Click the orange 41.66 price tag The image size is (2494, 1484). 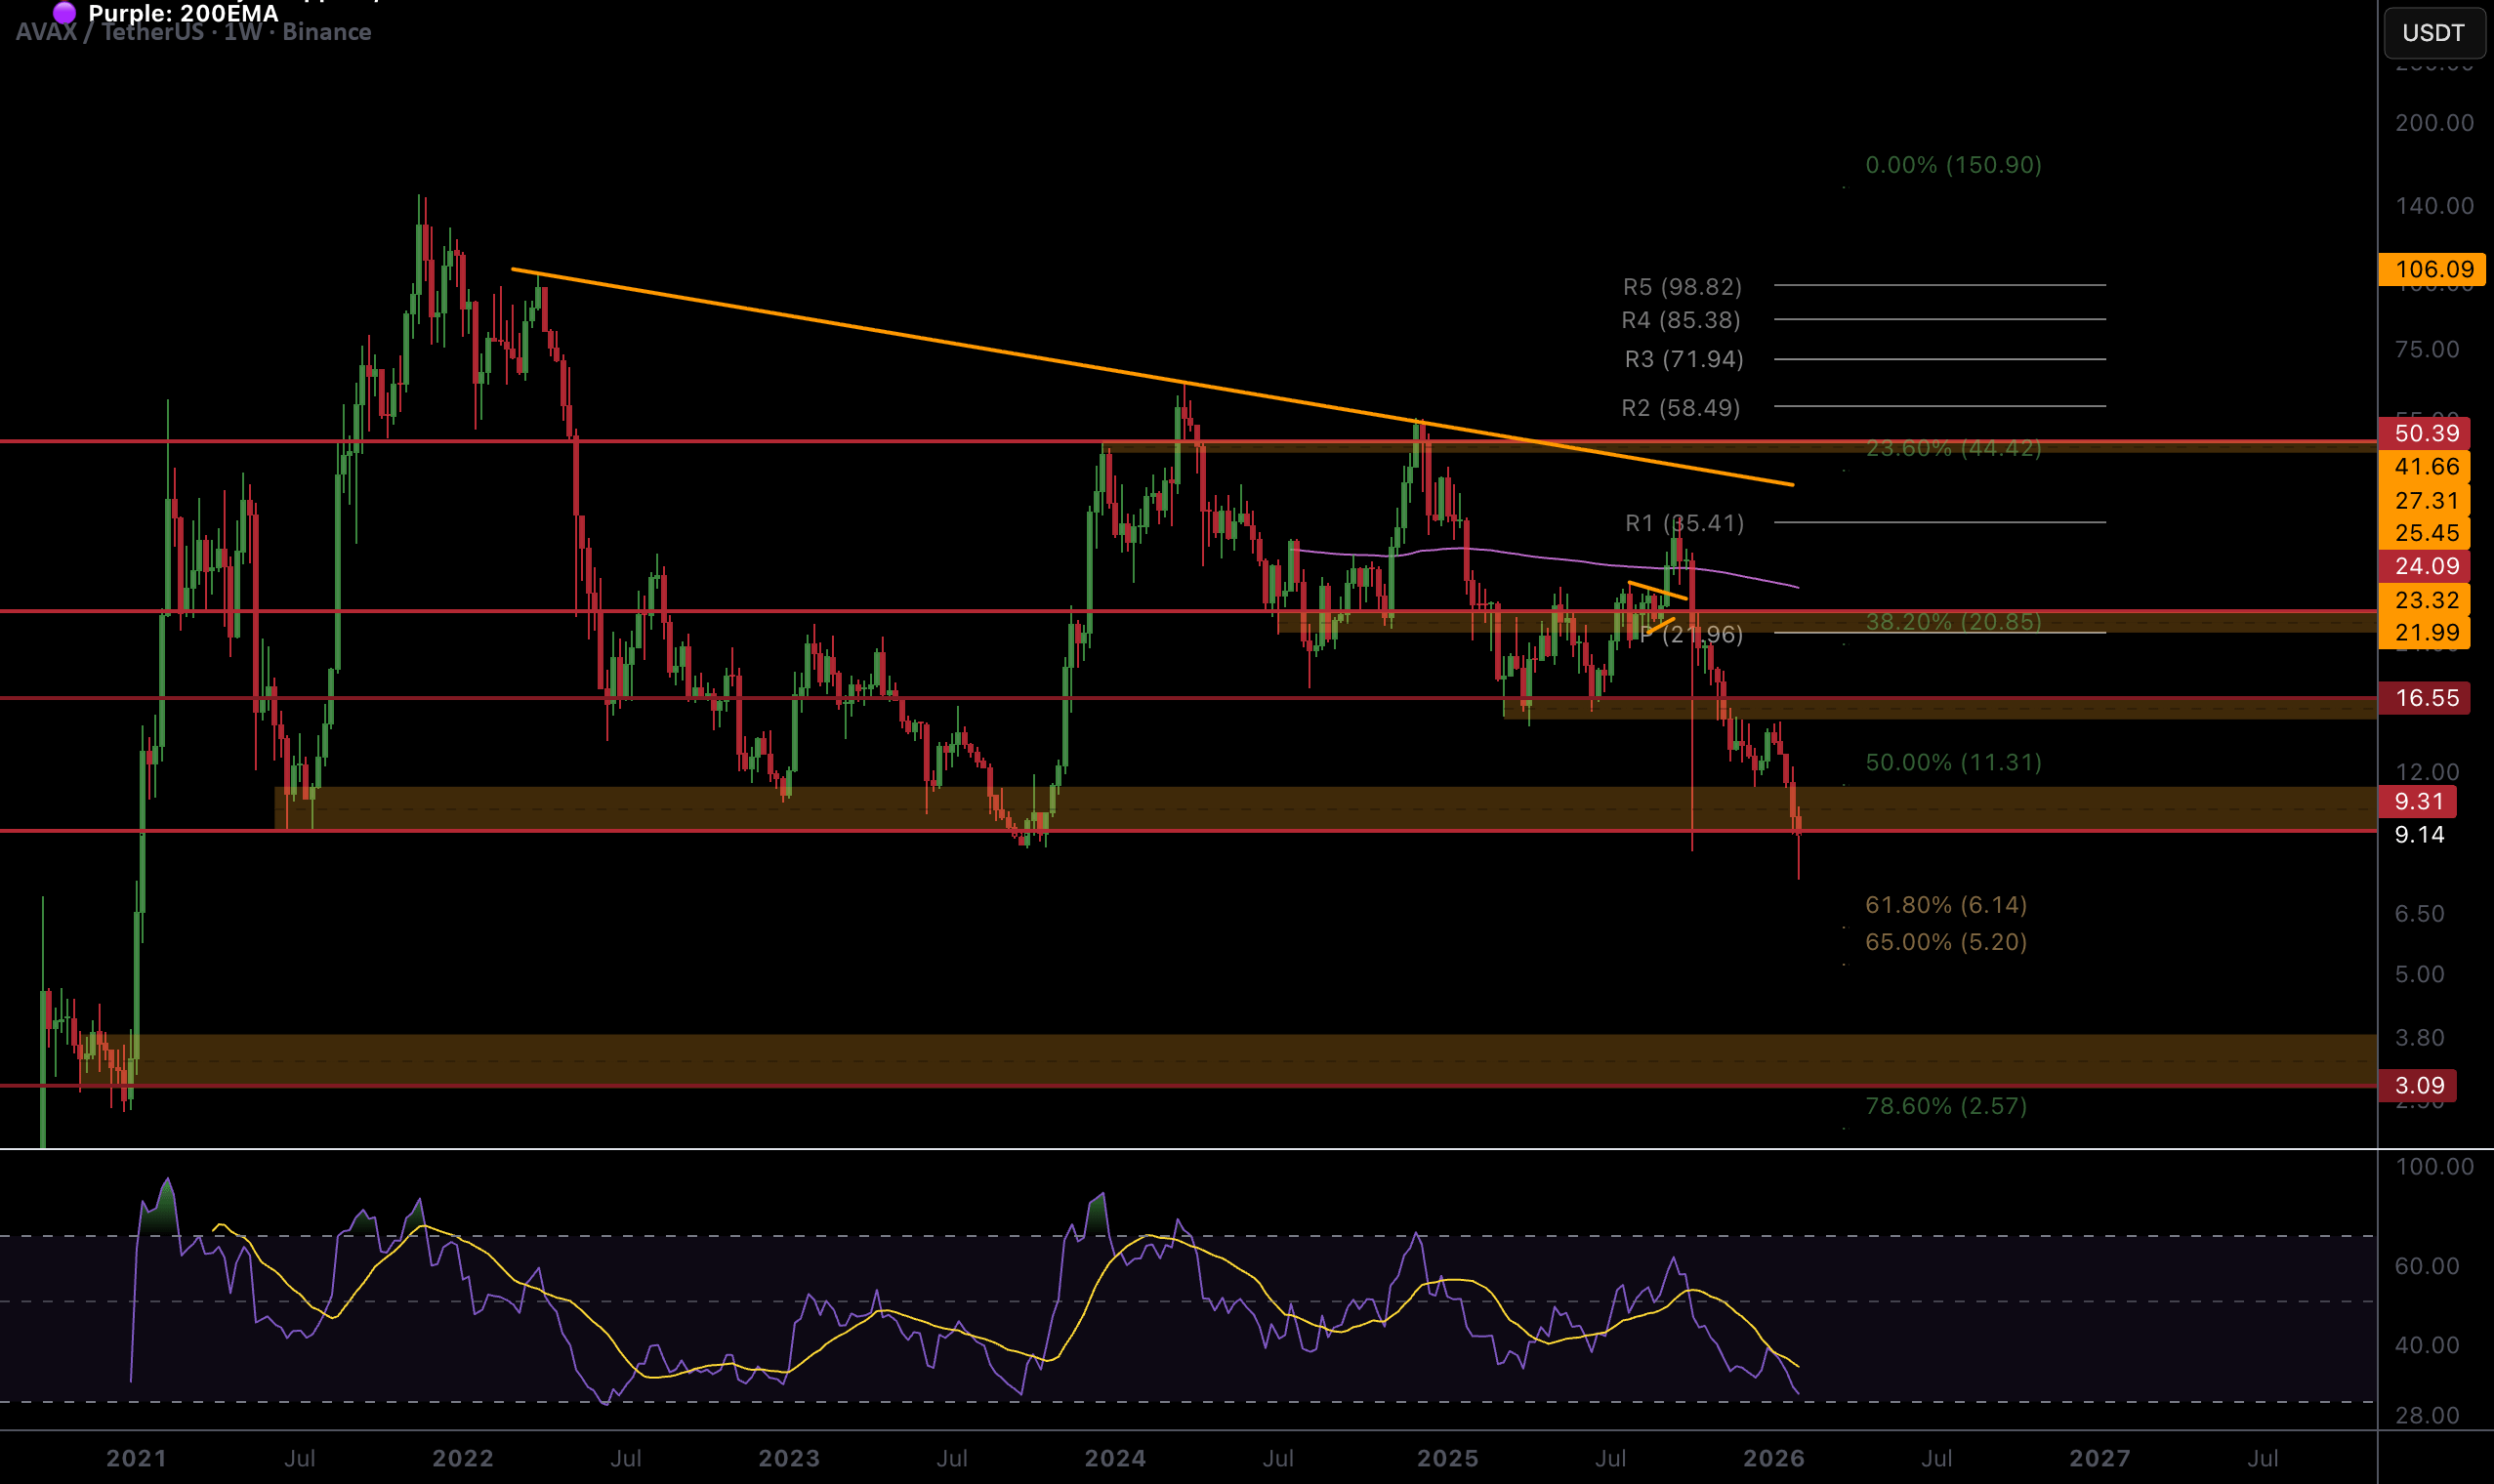[2426, 466]
